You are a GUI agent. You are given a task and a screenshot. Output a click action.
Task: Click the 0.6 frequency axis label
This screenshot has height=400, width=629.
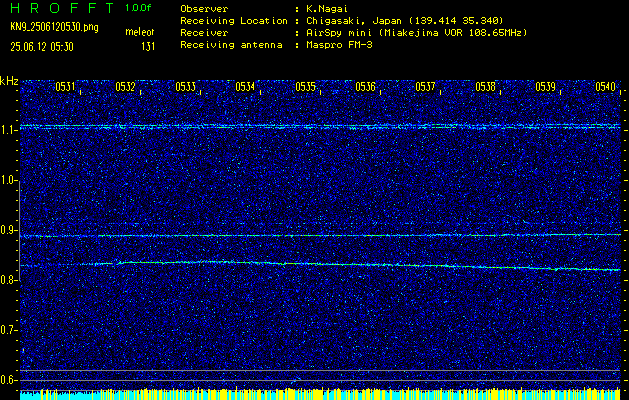8,380
